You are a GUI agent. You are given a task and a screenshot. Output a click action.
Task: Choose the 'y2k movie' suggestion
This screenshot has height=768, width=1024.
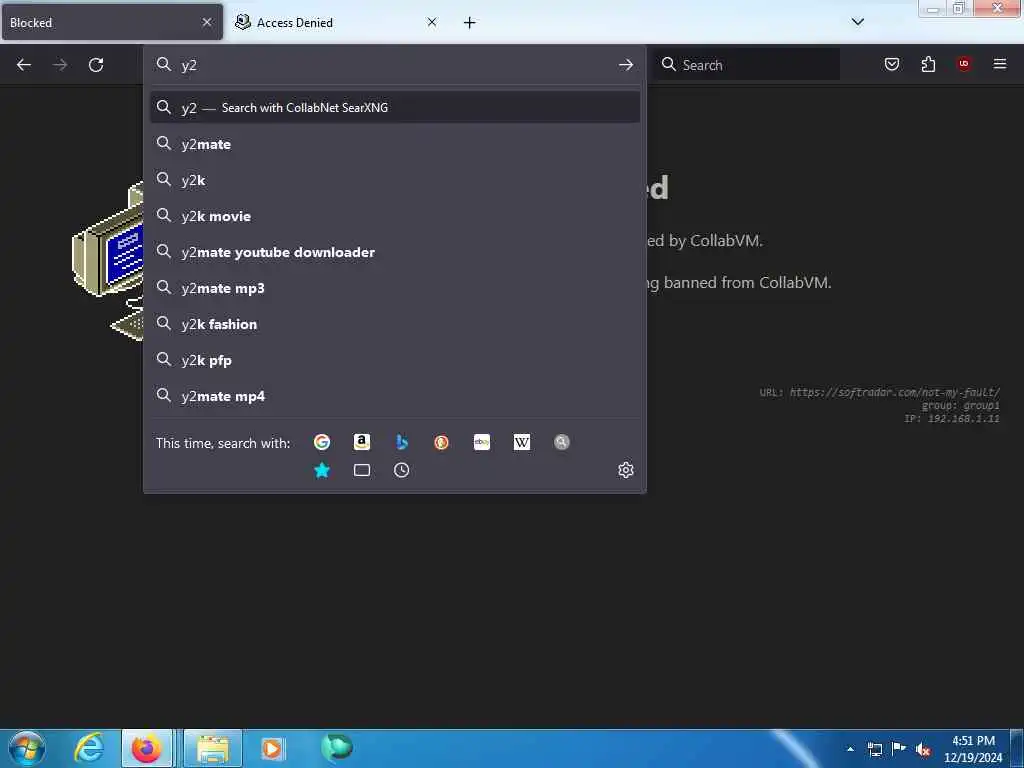click(x=394, y=216)
